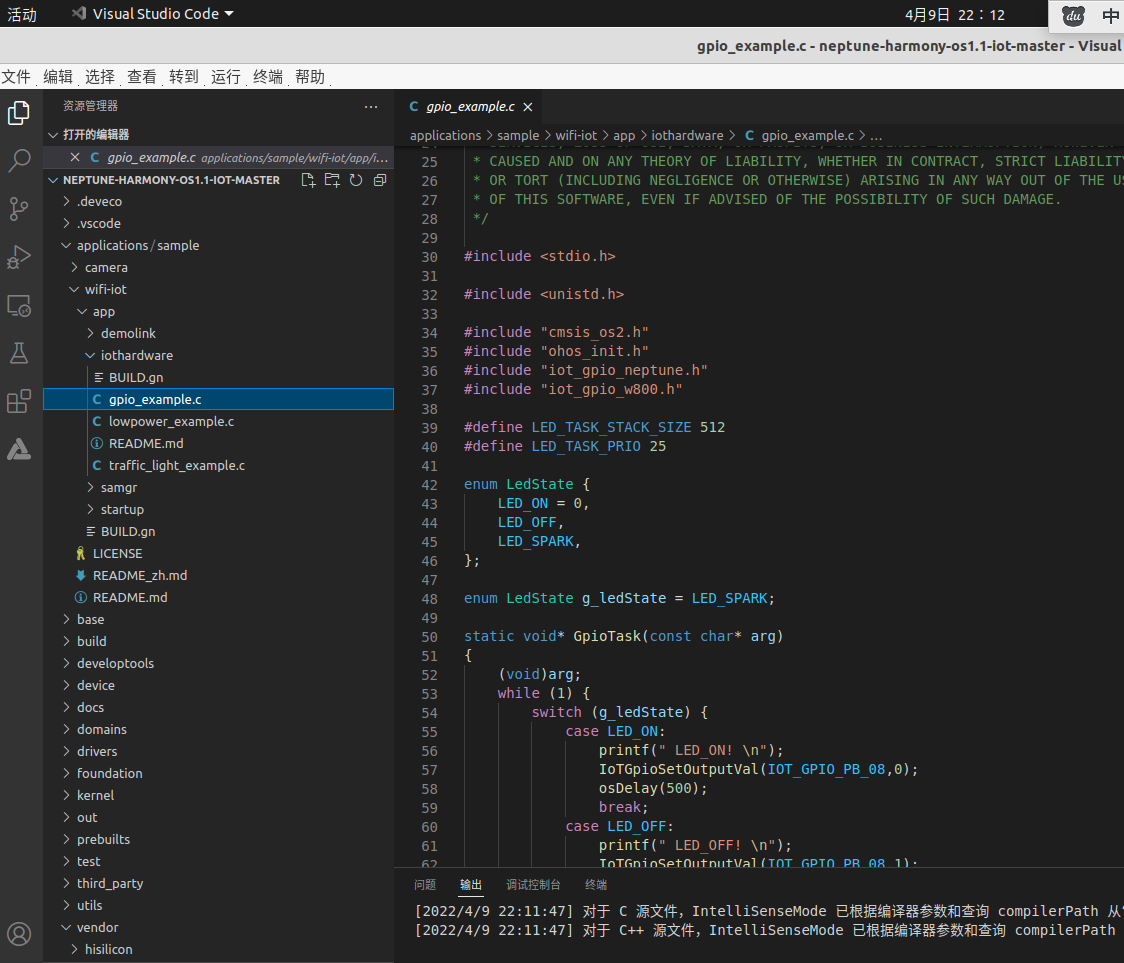Switch to the 问题 panel tab
This screenshot has height=963, width=1124.
click(425, 885)
